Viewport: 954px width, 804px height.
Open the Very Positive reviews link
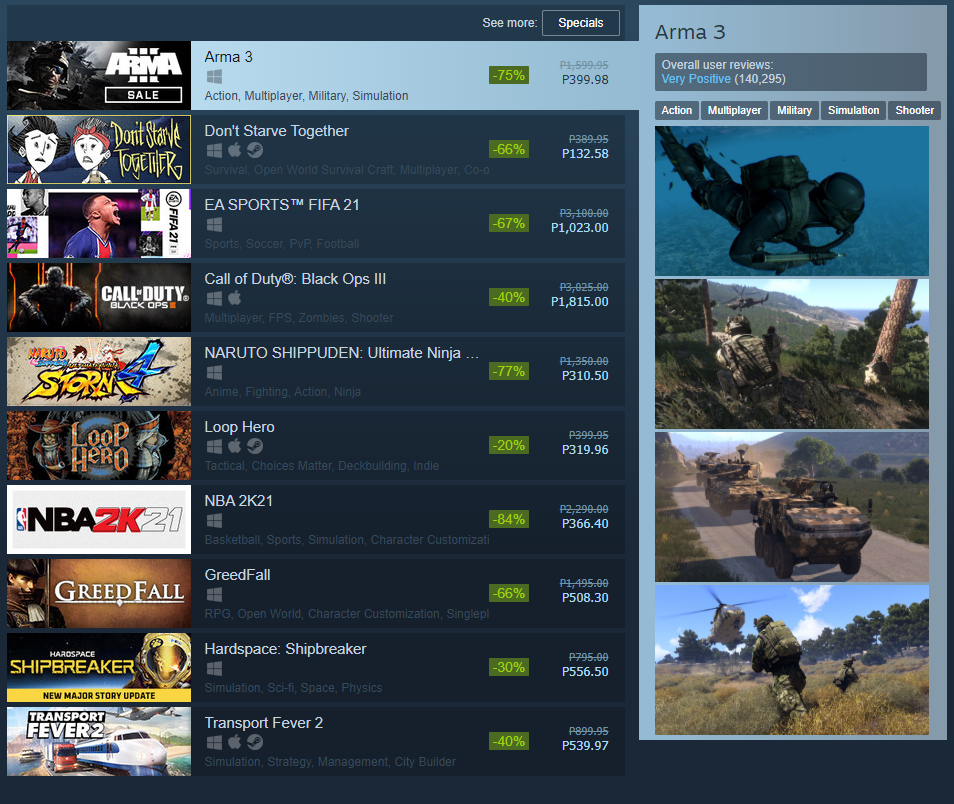pyautogui.click(x=696, y=79)
